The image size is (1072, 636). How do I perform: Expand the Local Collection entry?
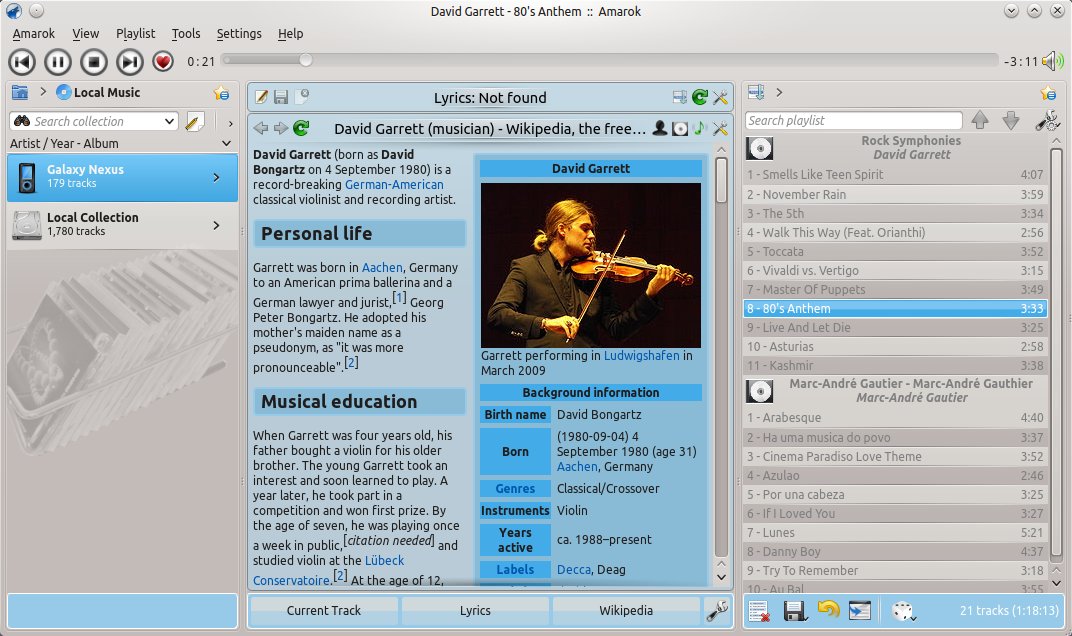216,225
